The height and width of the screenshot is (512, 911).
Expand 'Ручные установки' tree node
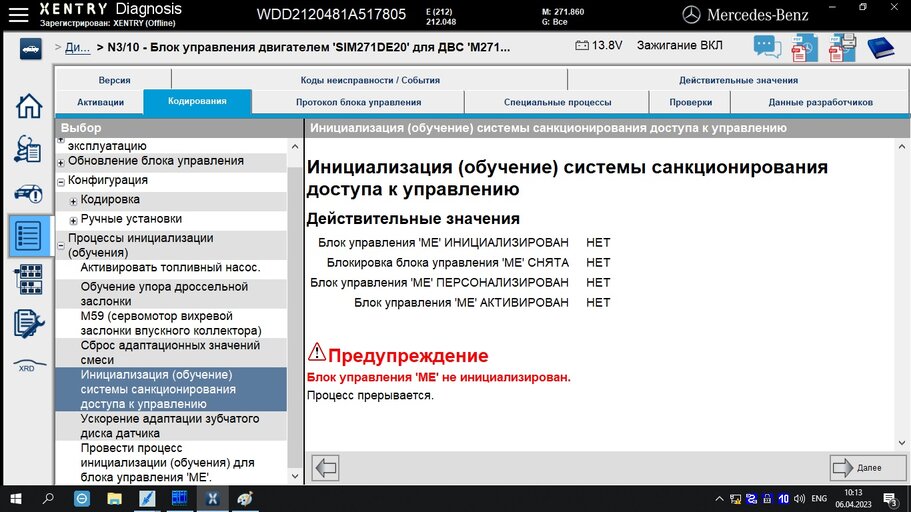(73, 221)
